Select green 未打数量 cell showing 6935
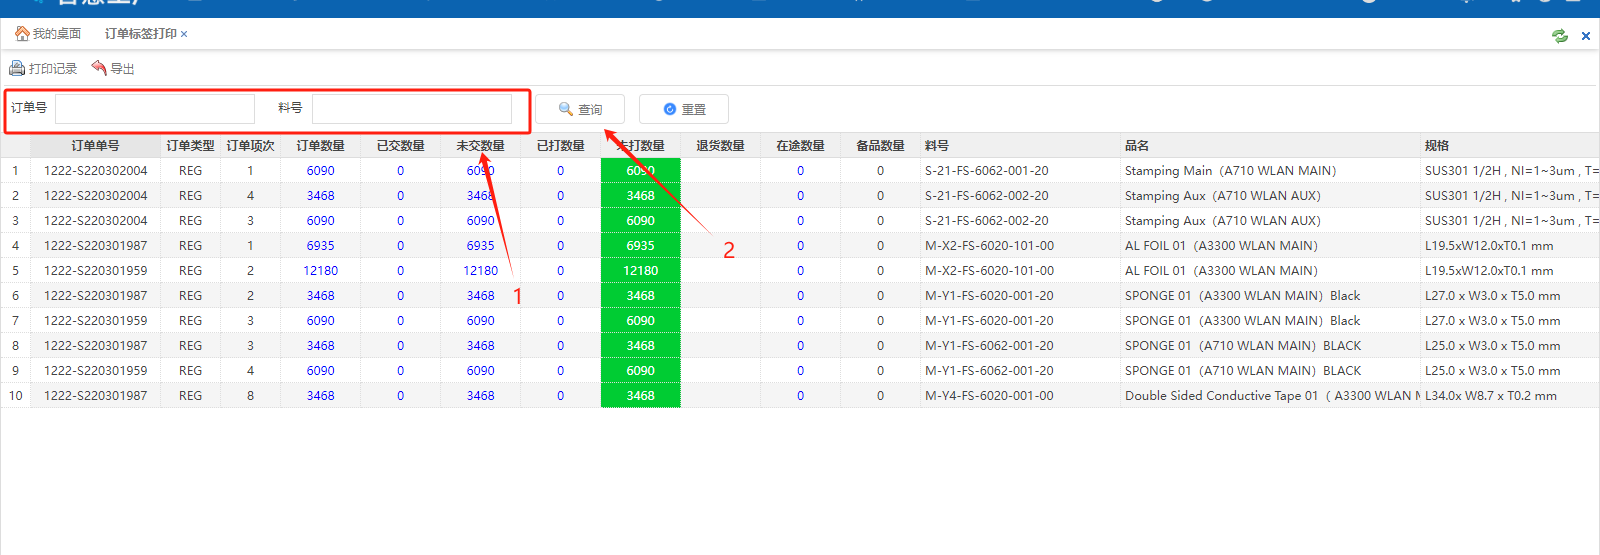 640,246
